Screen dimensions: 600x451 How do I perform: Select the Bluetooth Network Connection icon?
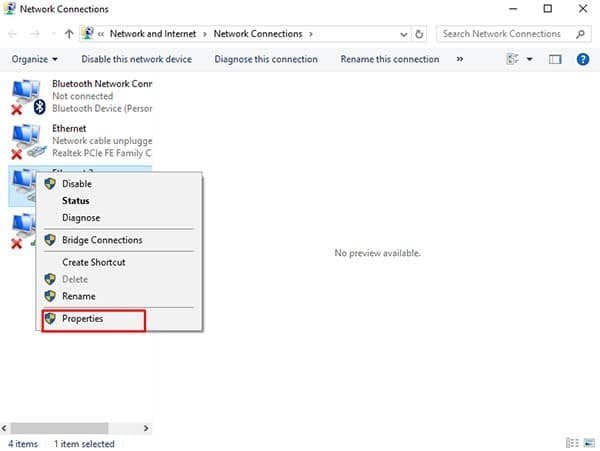(28, 96)
